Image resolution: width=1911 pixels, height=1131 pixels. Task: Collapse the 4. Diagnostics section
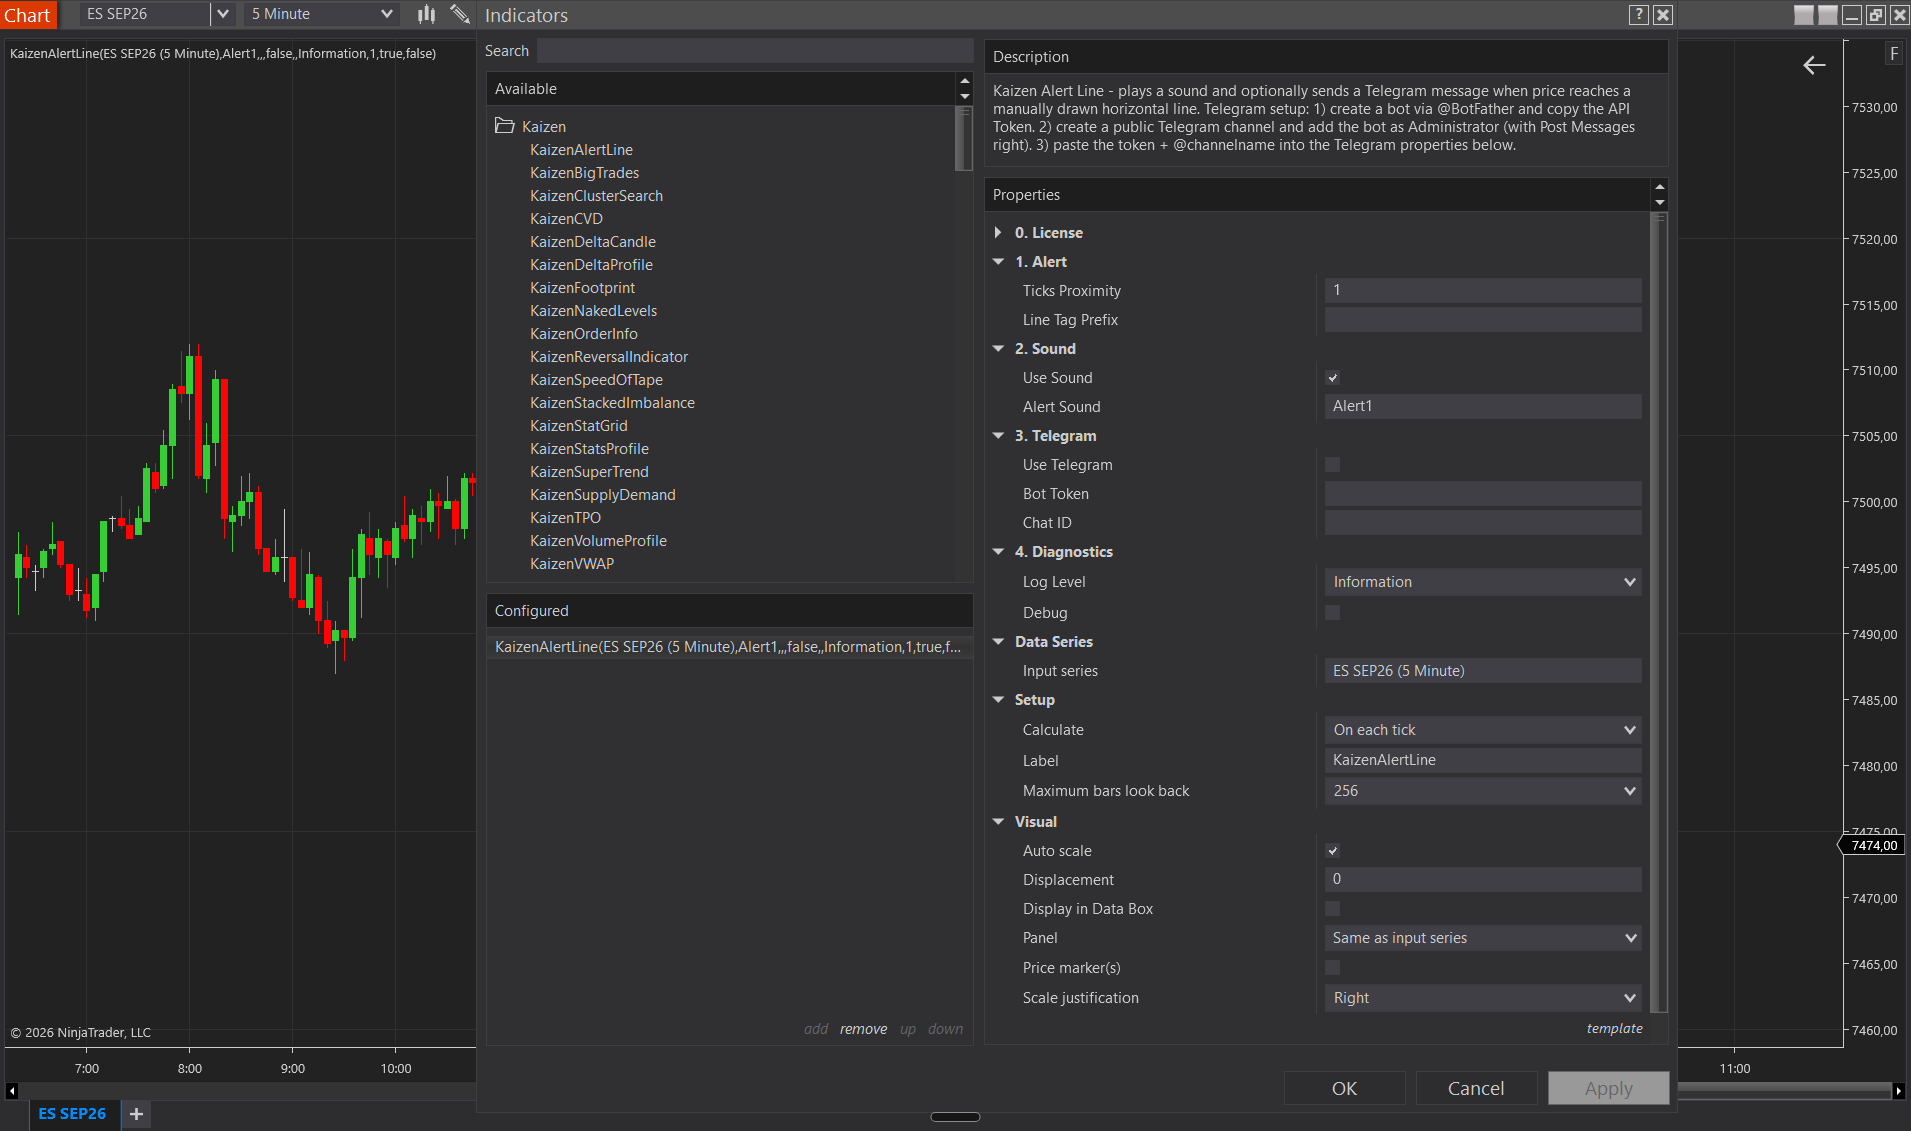(x=998, y=552)
